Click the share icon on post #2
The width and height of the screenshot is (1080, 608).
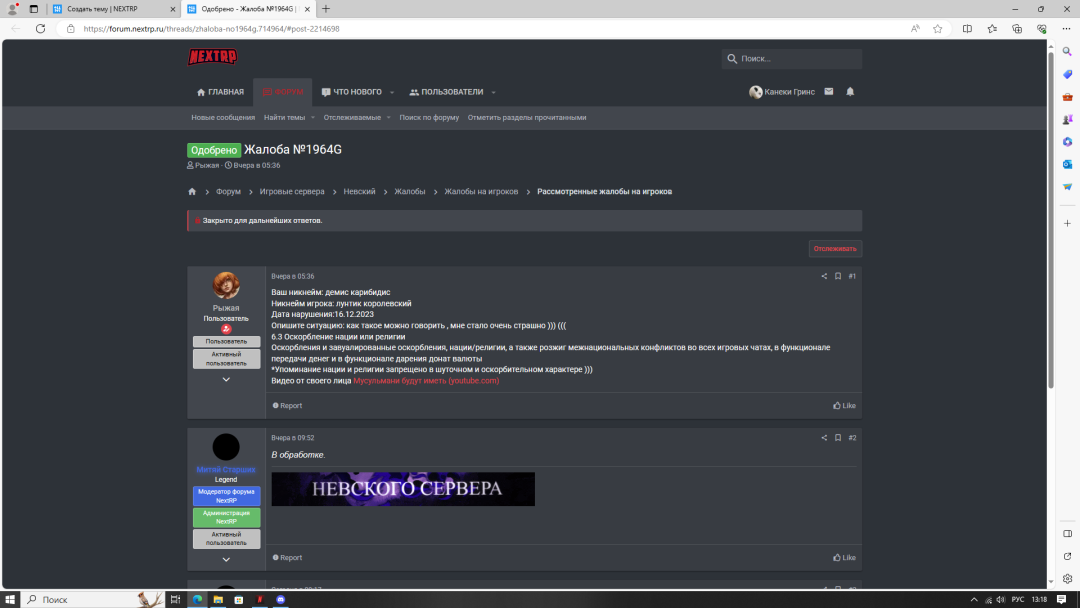click(x=824, y=438)
